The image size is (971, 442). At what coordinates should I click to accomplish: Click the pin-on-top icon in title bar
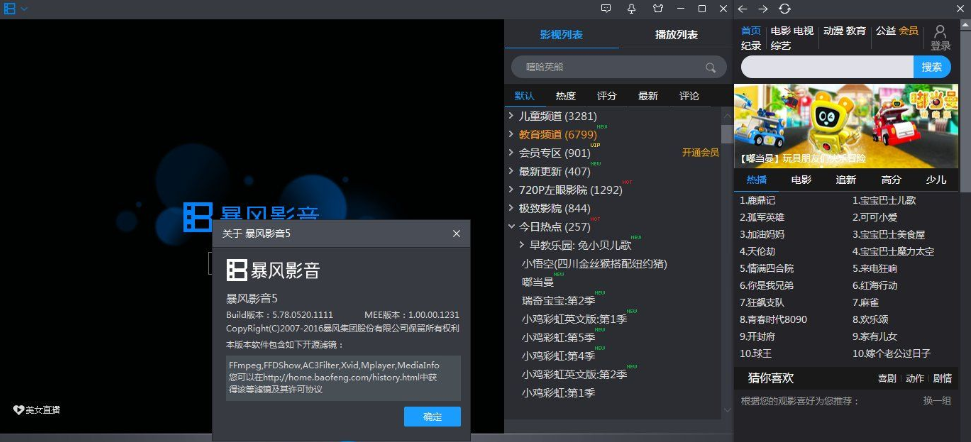(x=632, y=9)
